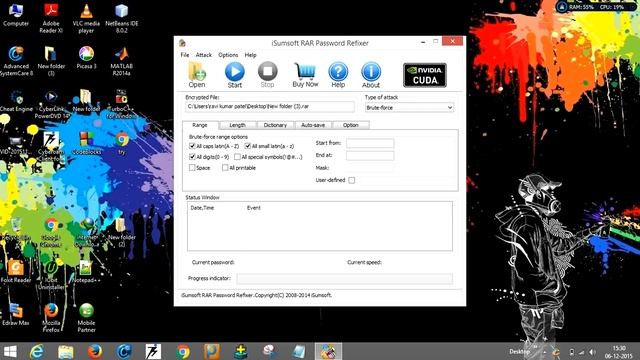Image resolution: width=640 pixels, height=360 pixels.
Task: Open Chrome from the taskbar
Action: pos(183,351)
